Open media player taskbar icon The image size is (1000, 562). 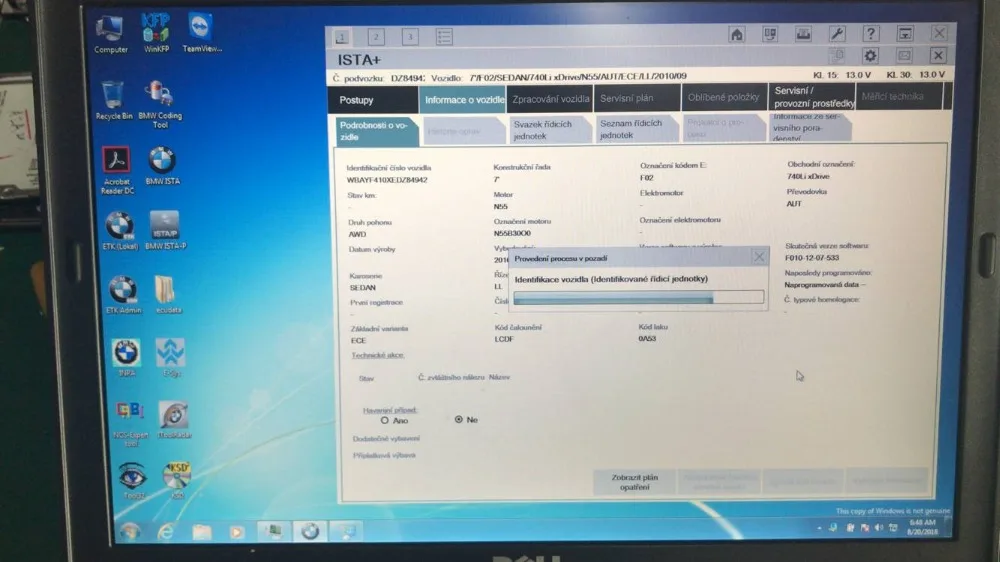[237, 531]
